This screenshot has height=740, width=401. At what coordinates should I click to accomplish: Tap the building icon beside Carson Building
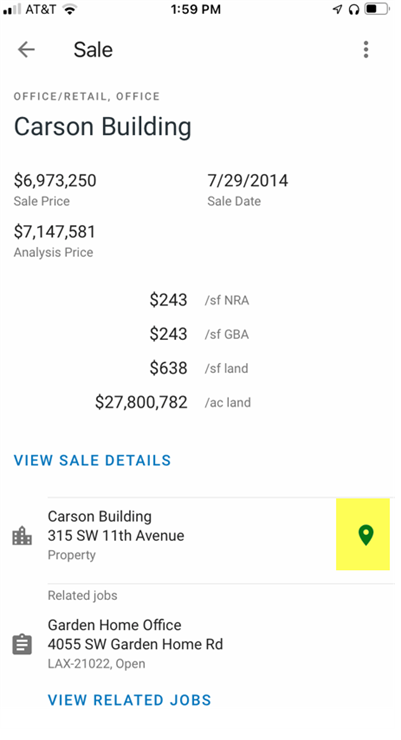click(22, 536)
